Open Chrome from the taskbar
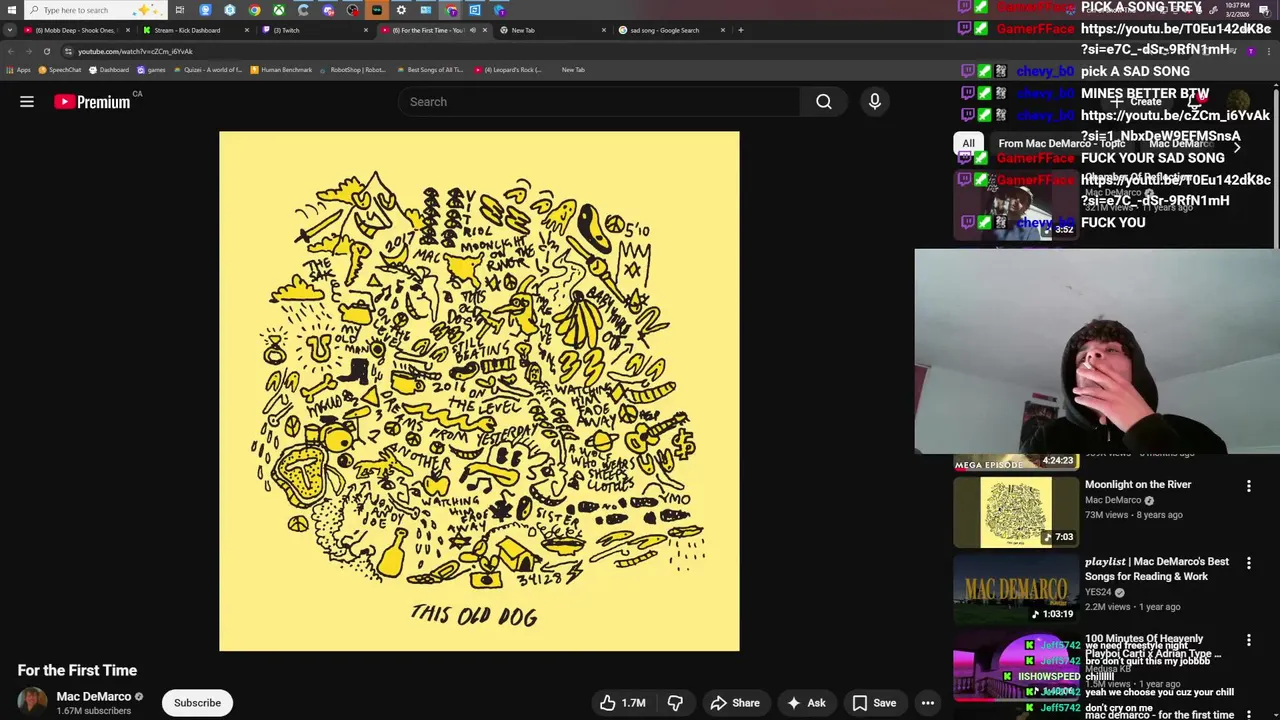Viewport: 1280px width, 720px height. 255,10
